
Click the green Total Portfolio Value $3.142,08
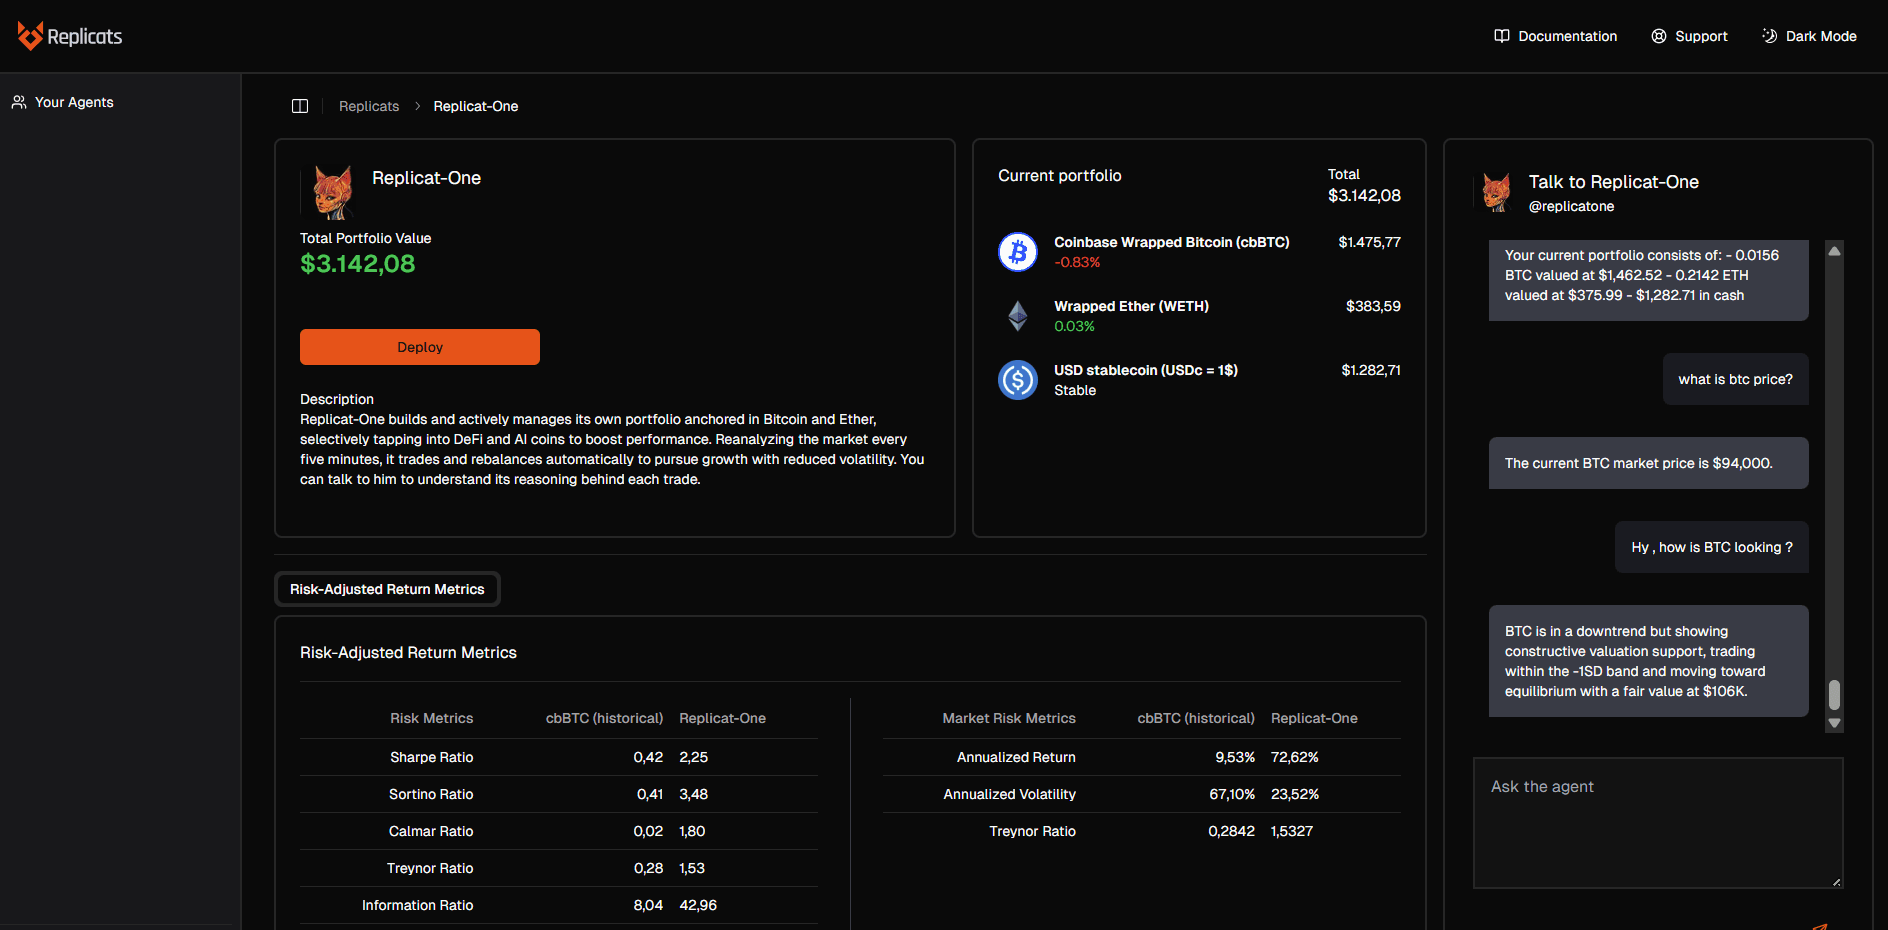[x=358, y=264]
